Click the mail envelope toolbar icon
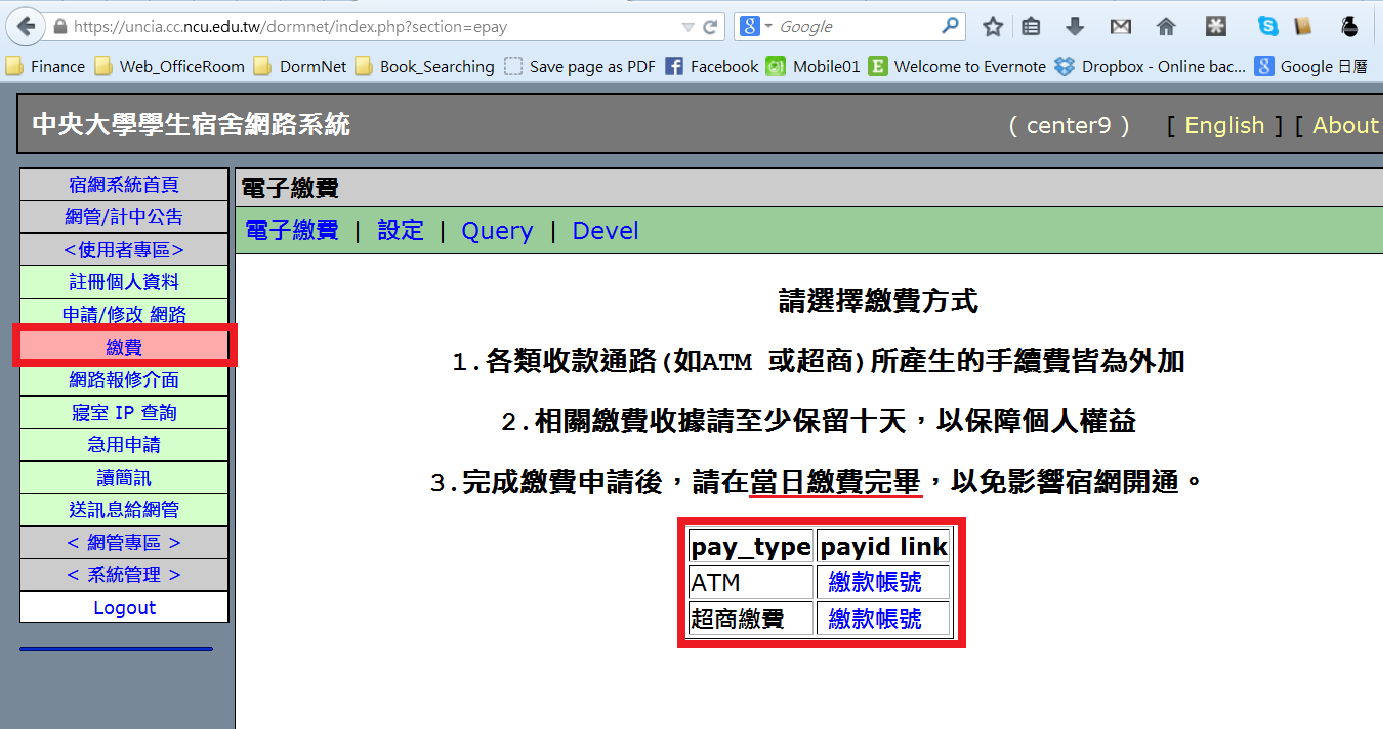The width and height of the screenshot is (1383, 729). 1121,27
